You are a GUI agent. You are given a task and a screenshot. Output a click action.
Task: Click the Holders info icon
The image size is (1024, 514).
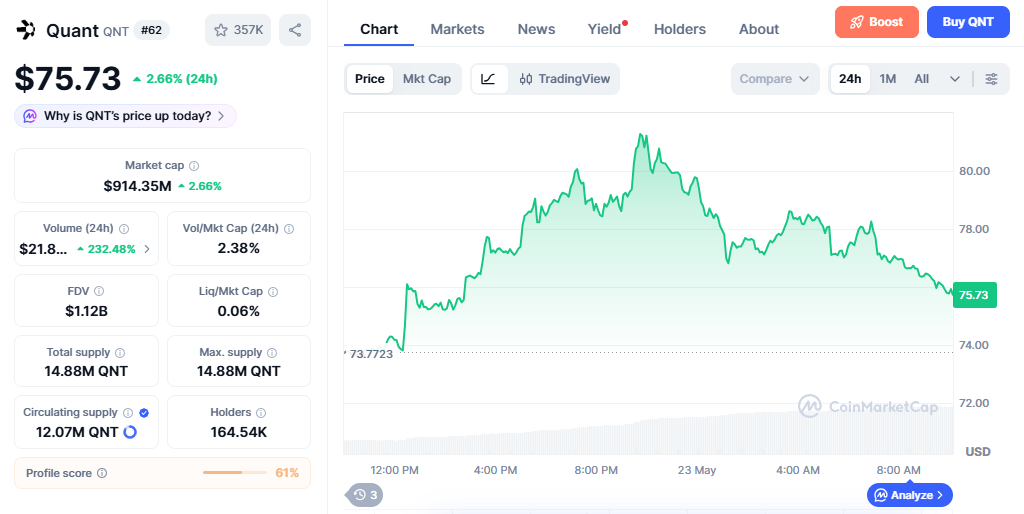pyautogui.click(x=261, y=413)
